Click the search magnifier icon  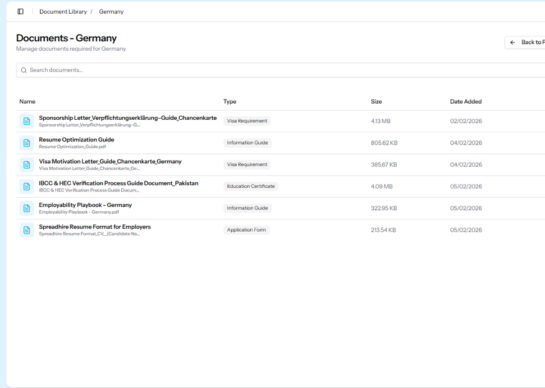[24, 70]
